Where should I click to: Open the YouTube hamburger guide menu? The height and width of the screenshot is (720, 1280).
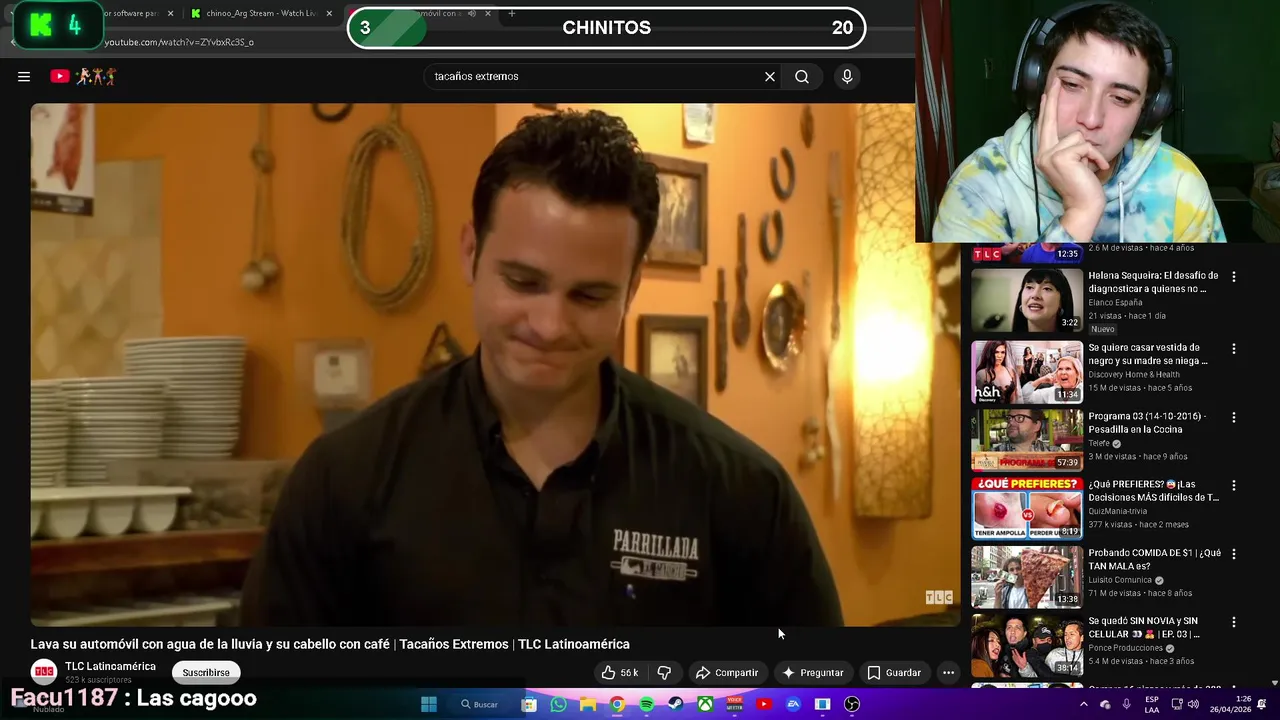[24, 76]
